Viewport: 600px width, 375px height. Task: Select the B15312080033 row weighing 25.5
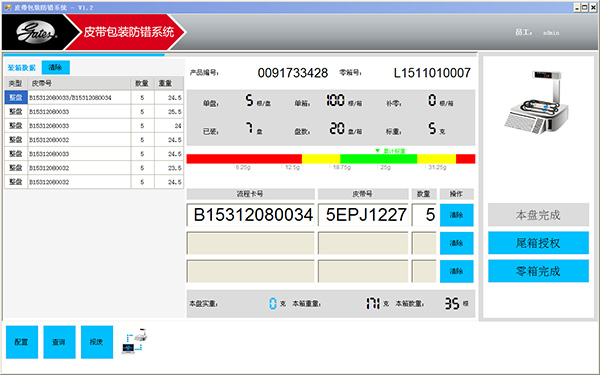click(x=94, y=112)
